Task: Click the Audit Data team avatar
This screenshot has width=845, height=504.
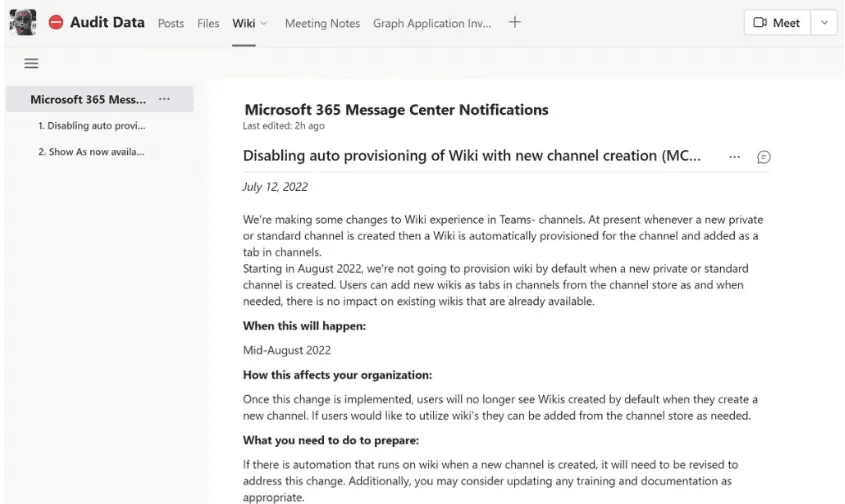Action: pos(22,22)
